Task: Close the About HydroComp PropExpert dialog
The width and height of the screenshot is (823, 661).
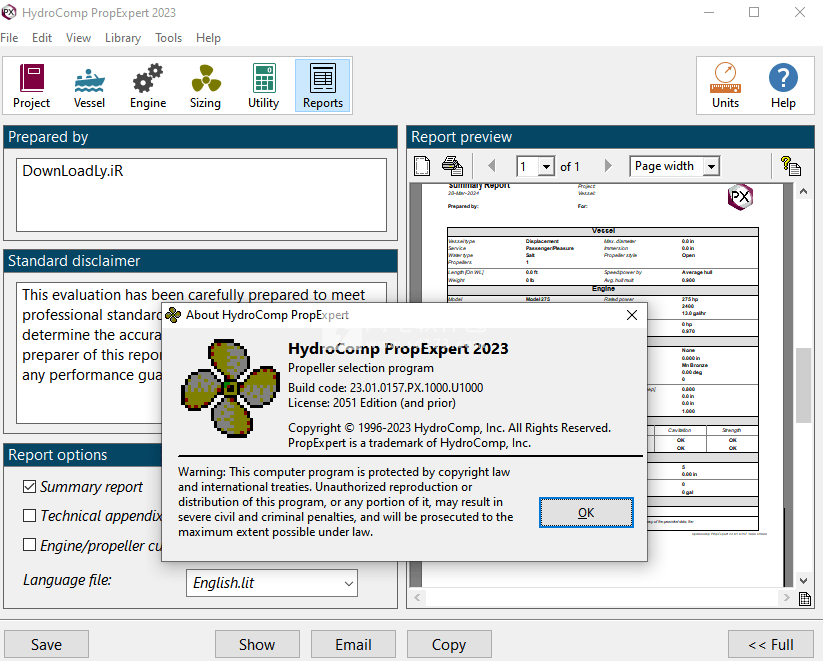Action: [x=632, y=315]
